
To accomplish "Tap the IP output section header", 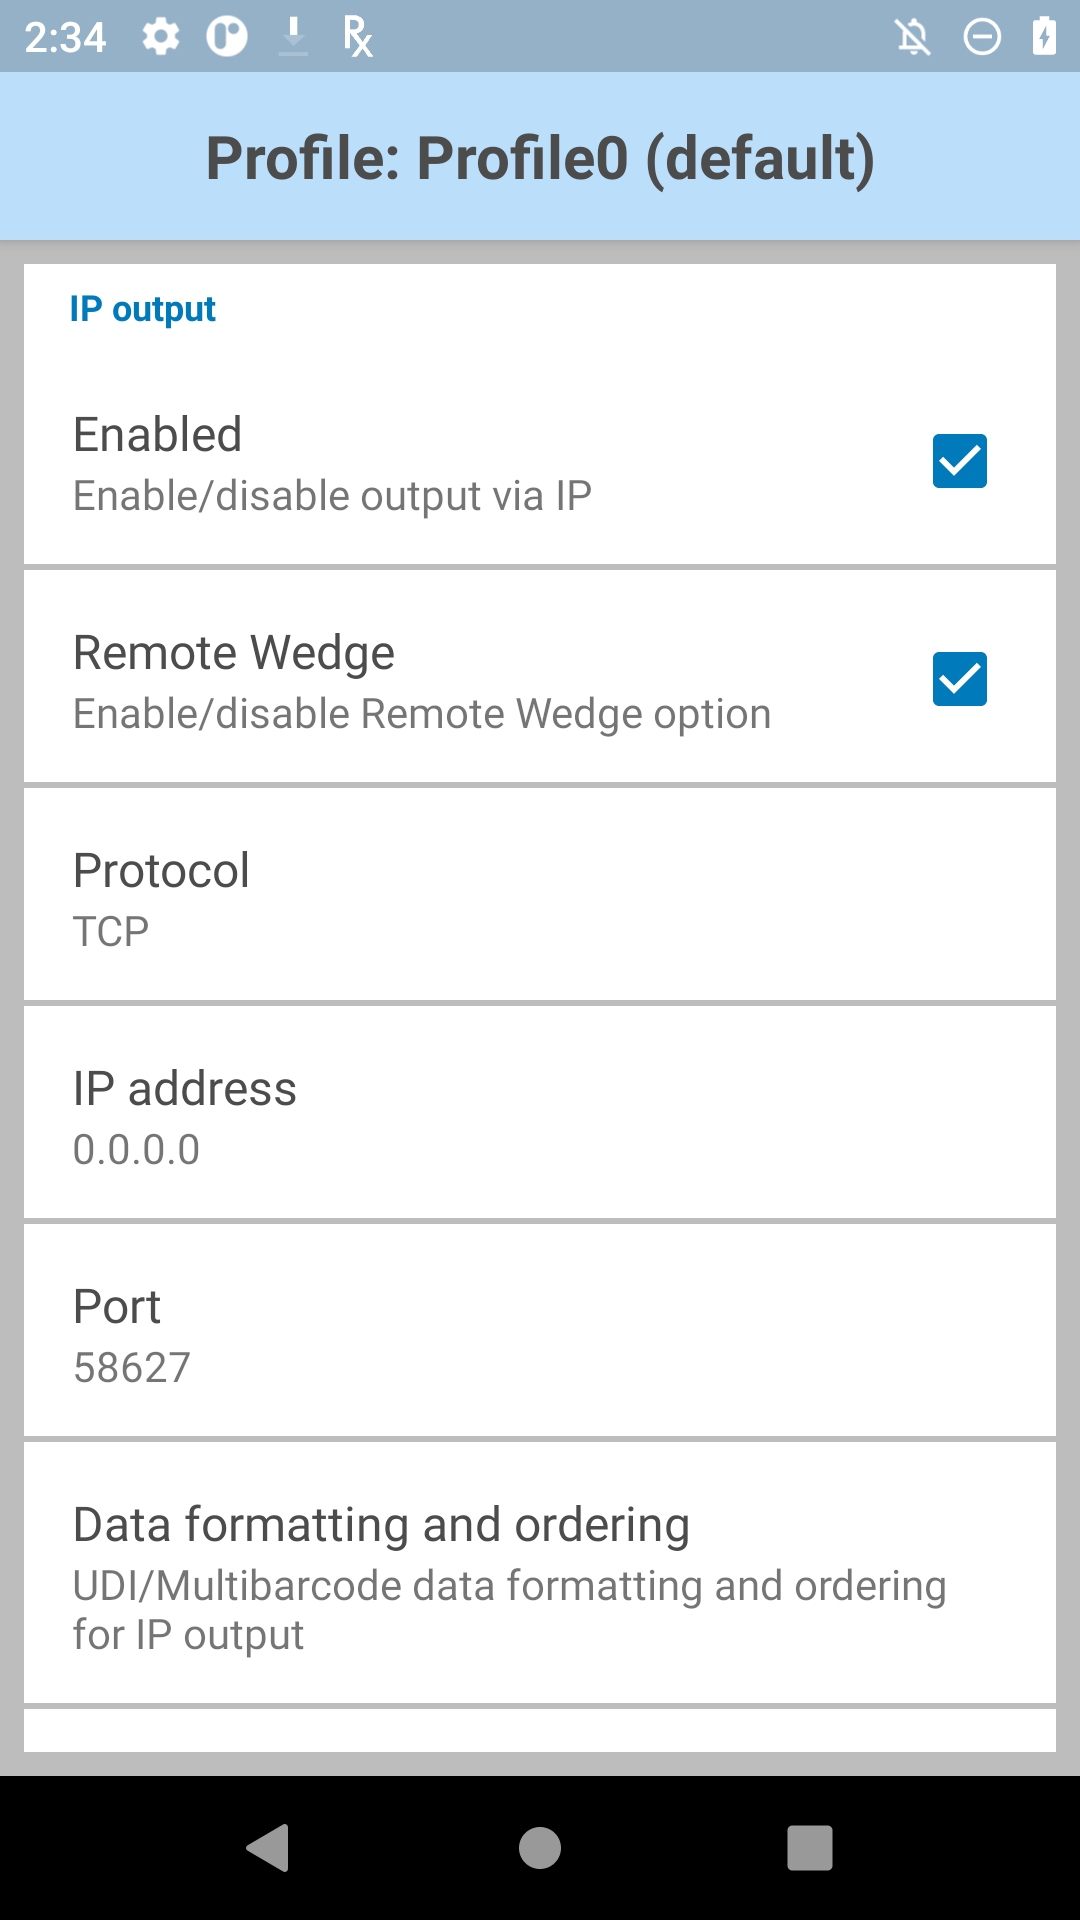I will [143, 310].
